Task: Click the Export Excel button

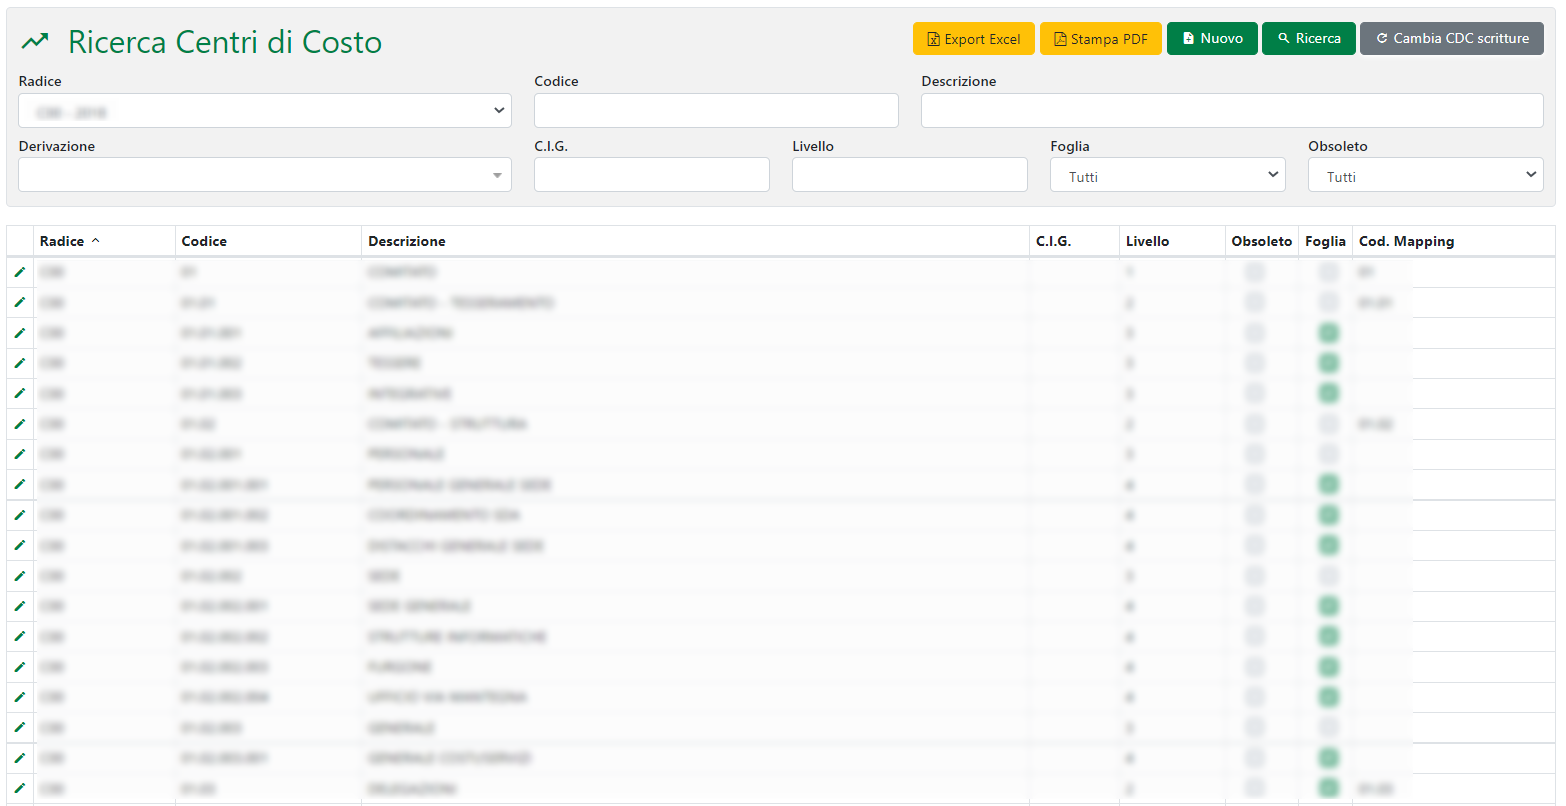Action: tap(973, 39)
